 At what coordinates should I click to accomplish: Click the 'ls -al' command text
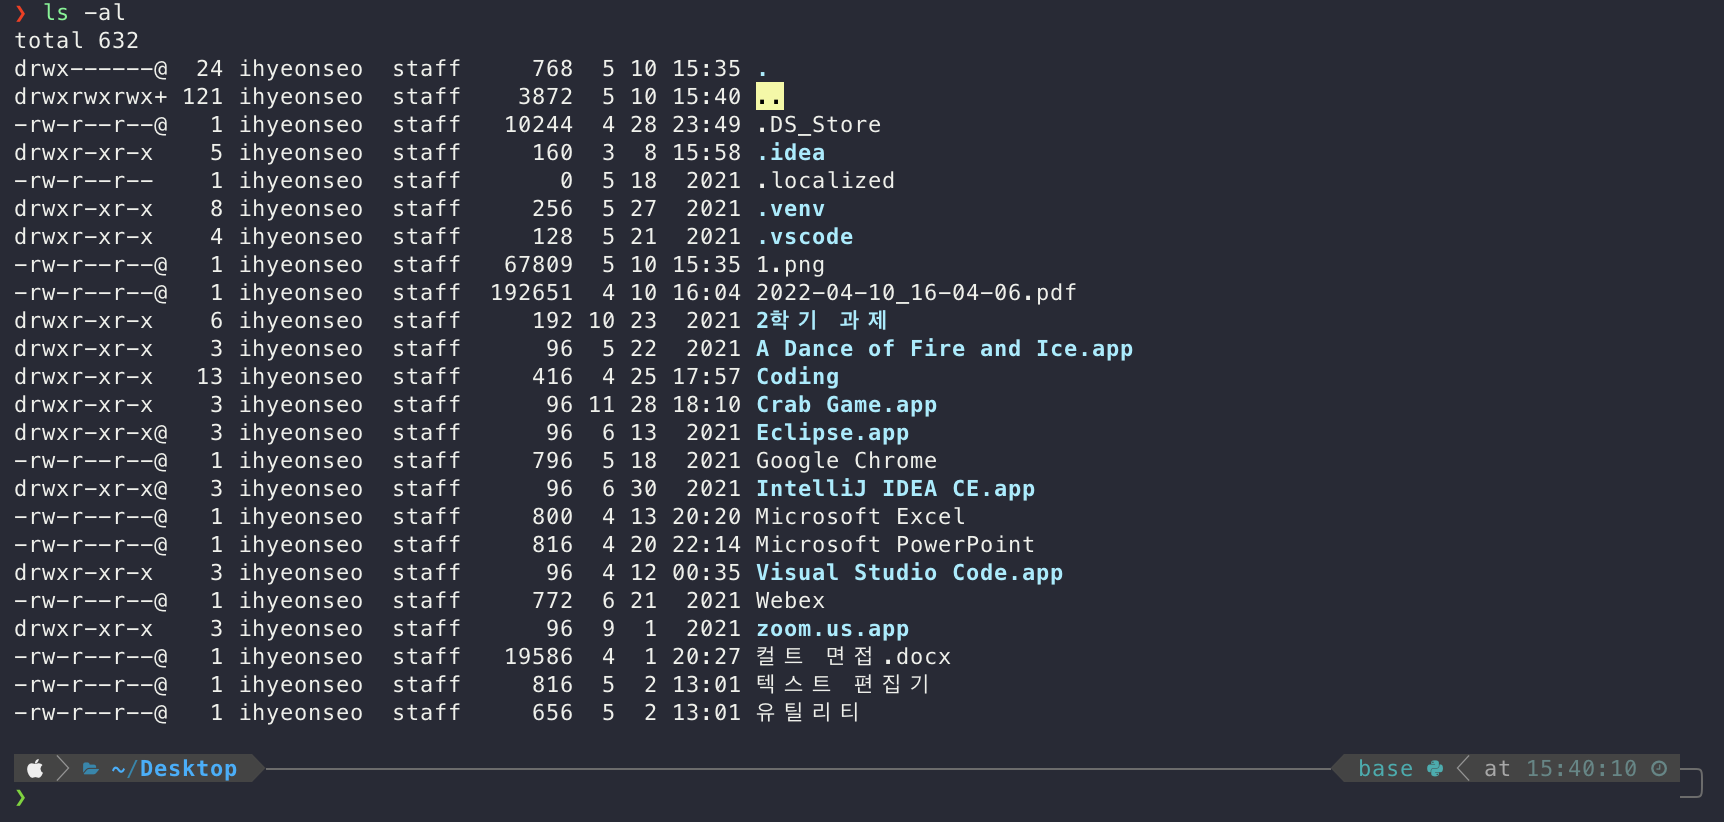point(84,13)
